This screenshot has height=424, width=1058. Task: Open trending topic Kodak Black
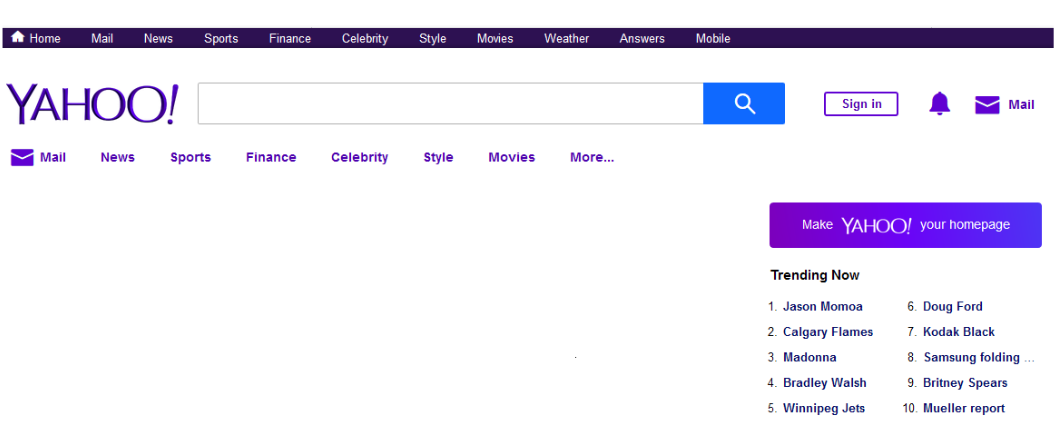point(959,332)
